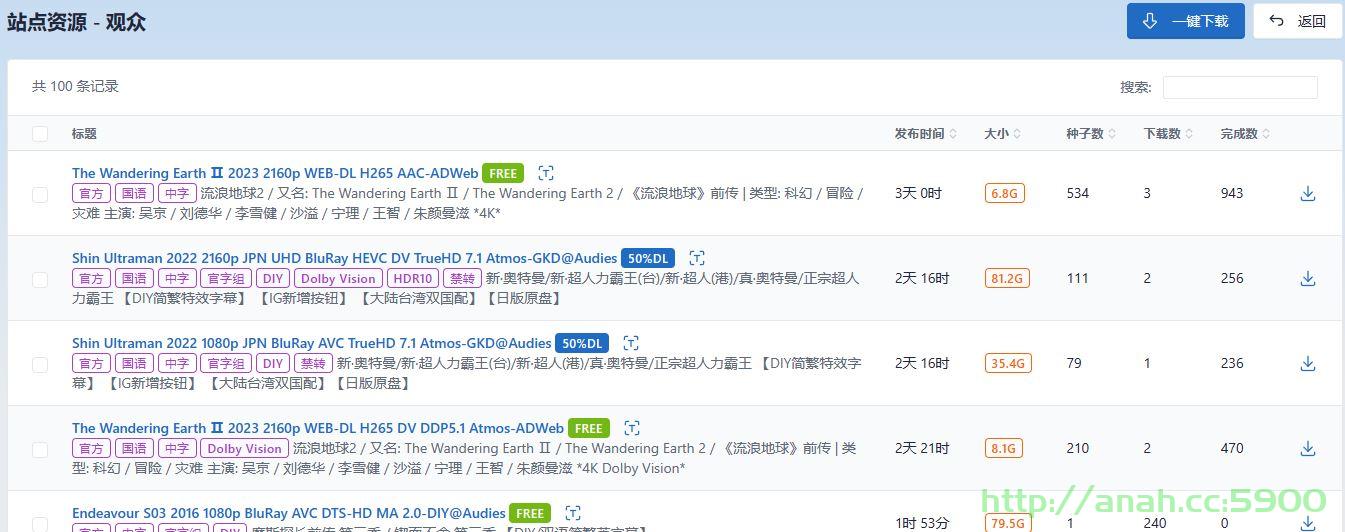Click recognize icon beside Wandering Earth DV FREE
The image size is (1345, 532).
631,428
